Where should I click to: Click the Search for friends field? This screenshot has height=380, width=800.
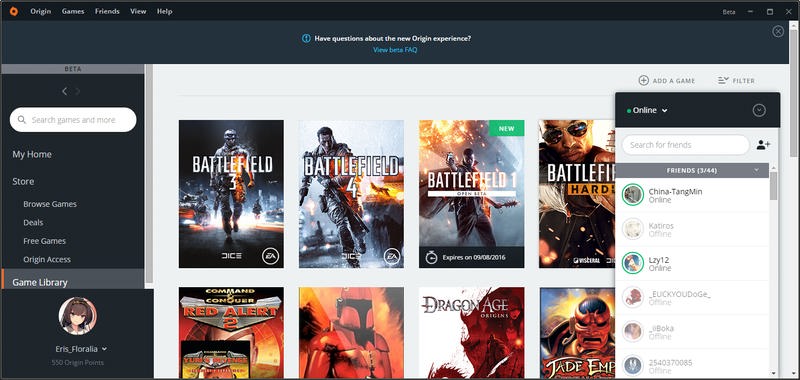685,145
